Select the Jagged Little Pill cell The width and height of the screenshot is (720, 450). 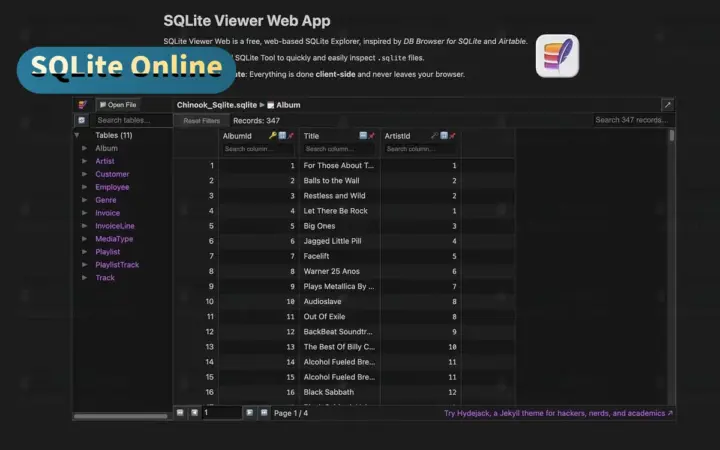tap(340, 241)
